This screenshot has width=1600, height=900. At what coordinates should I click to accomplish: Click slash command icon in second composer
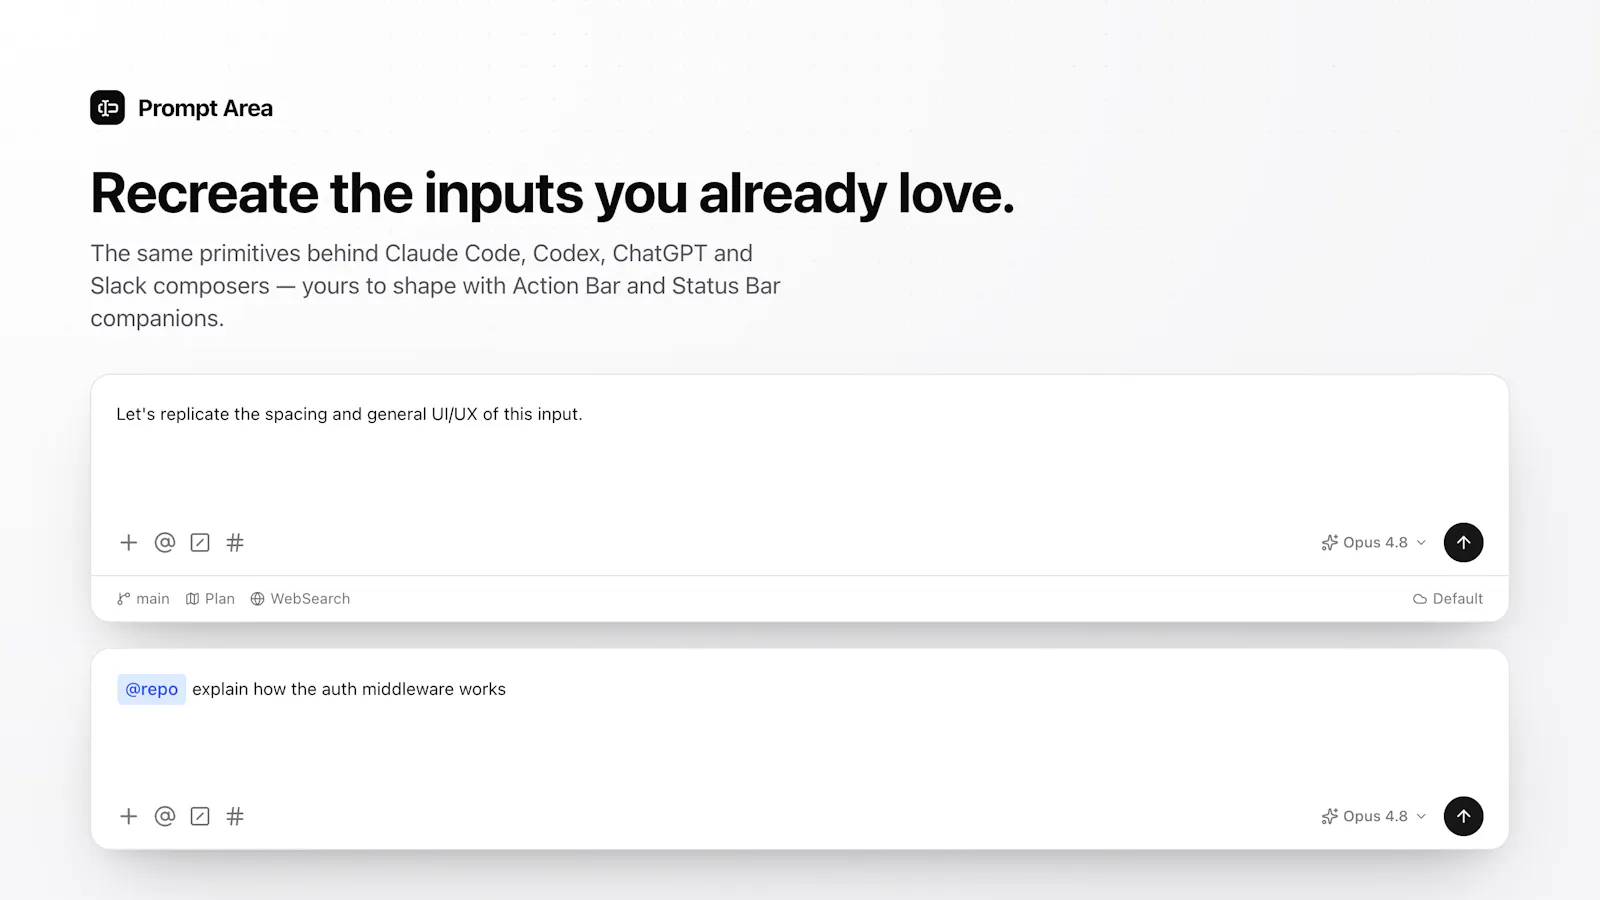point(200,816)
